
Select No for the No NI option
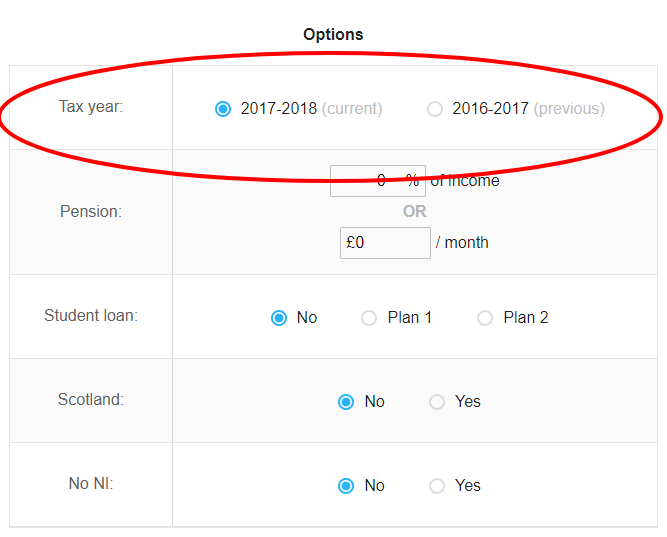(346, 486)
